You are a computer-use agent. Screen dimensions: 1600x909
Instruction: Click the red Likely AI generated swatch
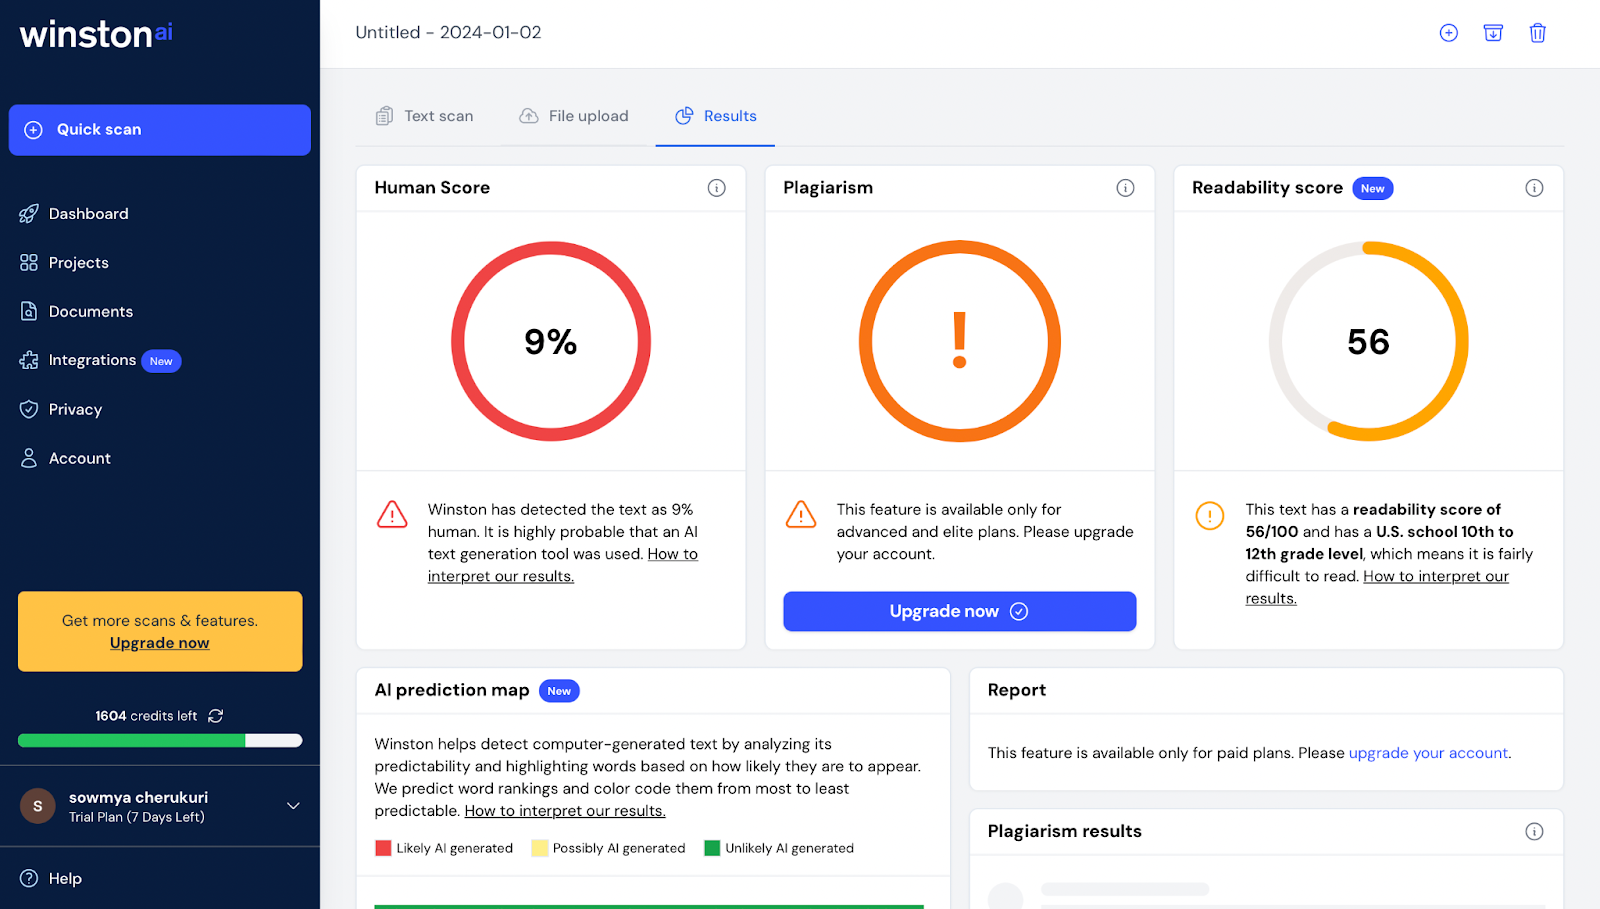[x=383, y=848]
